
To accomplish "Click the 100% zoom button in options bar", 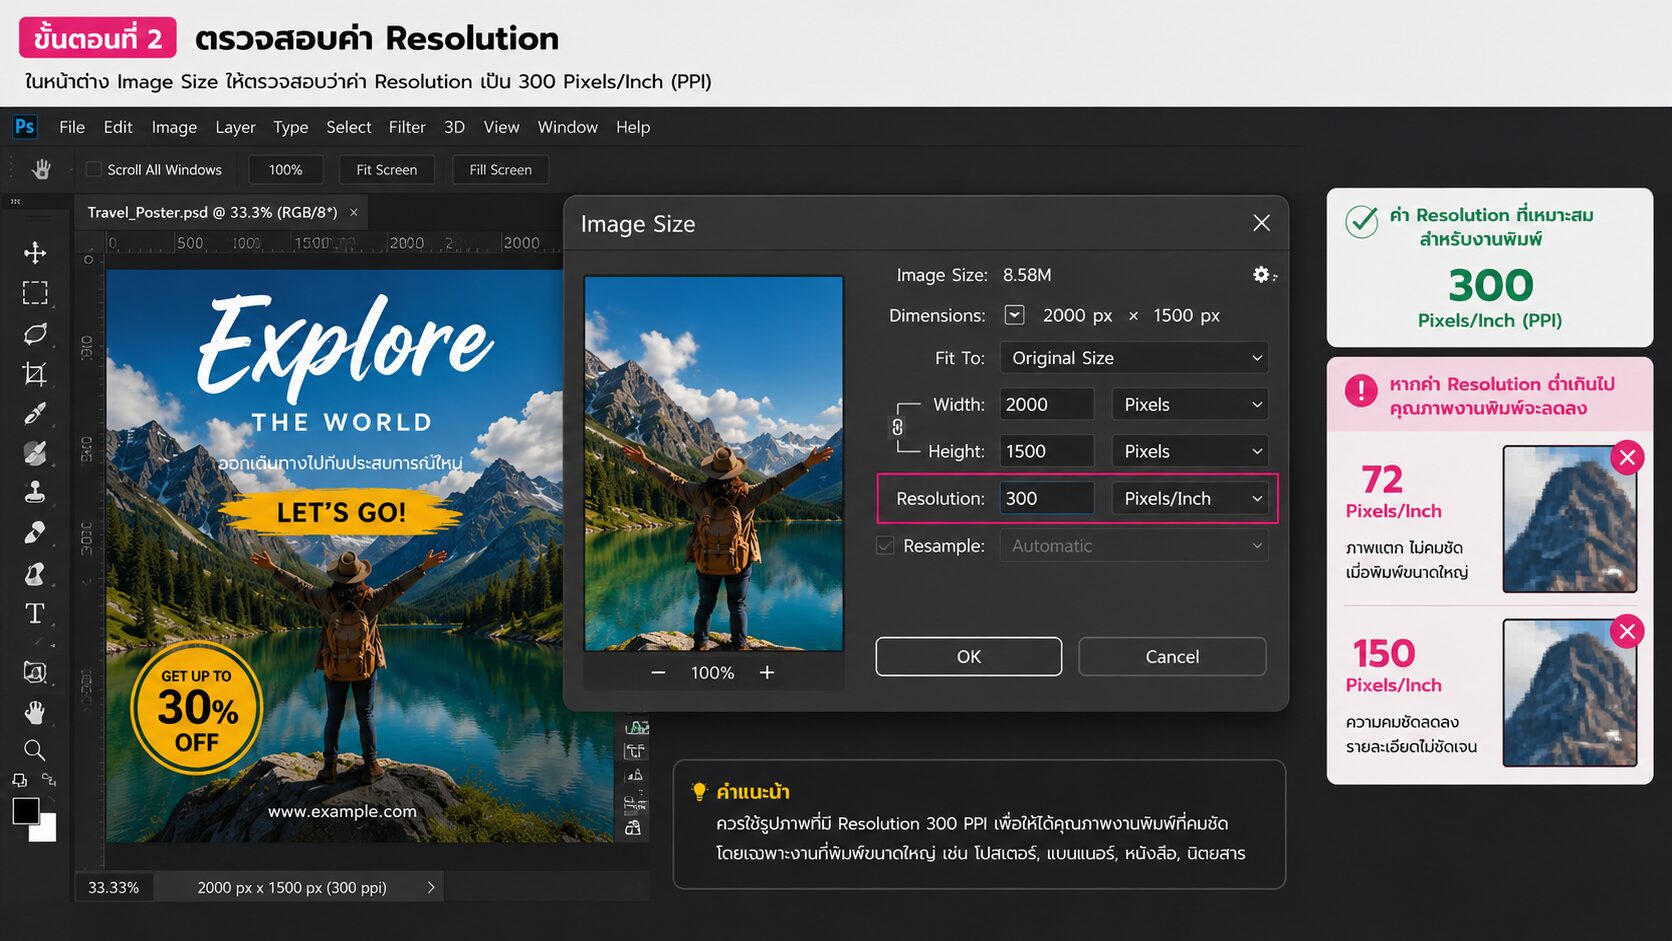I will click(286, 170).
